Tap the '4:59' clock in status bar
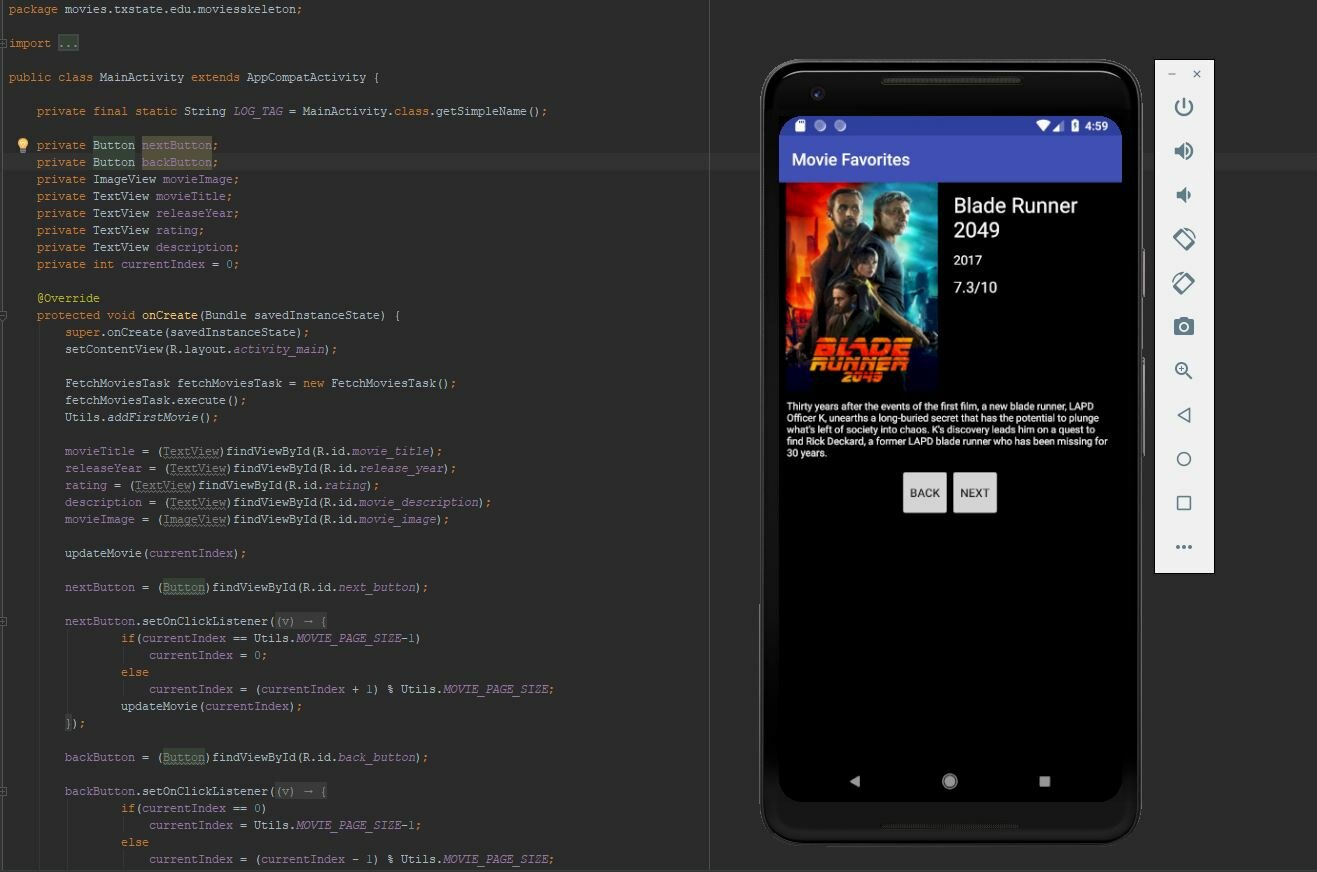 [x=1097, y=126]
